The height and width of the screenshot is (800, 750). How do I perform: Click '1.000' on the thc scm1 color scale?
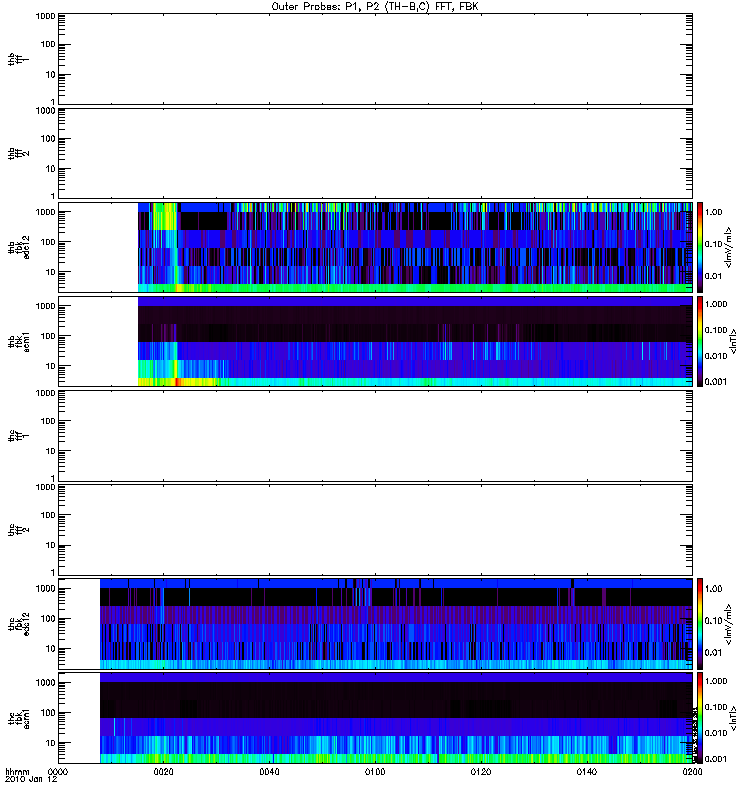coord(716,681)
